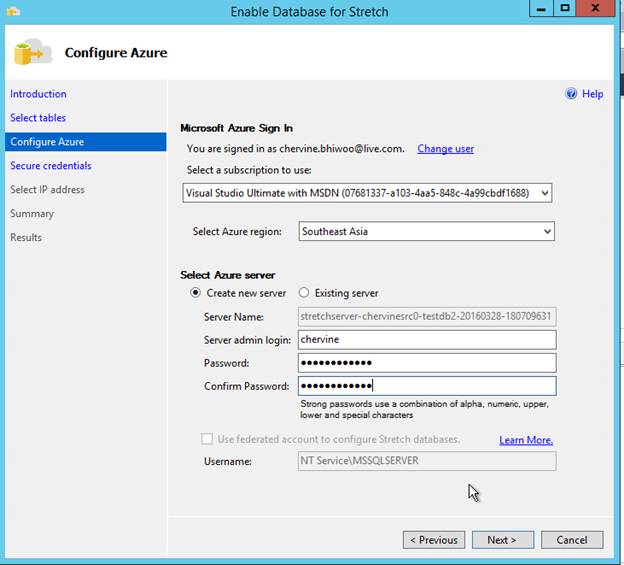Click the Learn More link
The image size is (624, 565).
tap(526, 440)
